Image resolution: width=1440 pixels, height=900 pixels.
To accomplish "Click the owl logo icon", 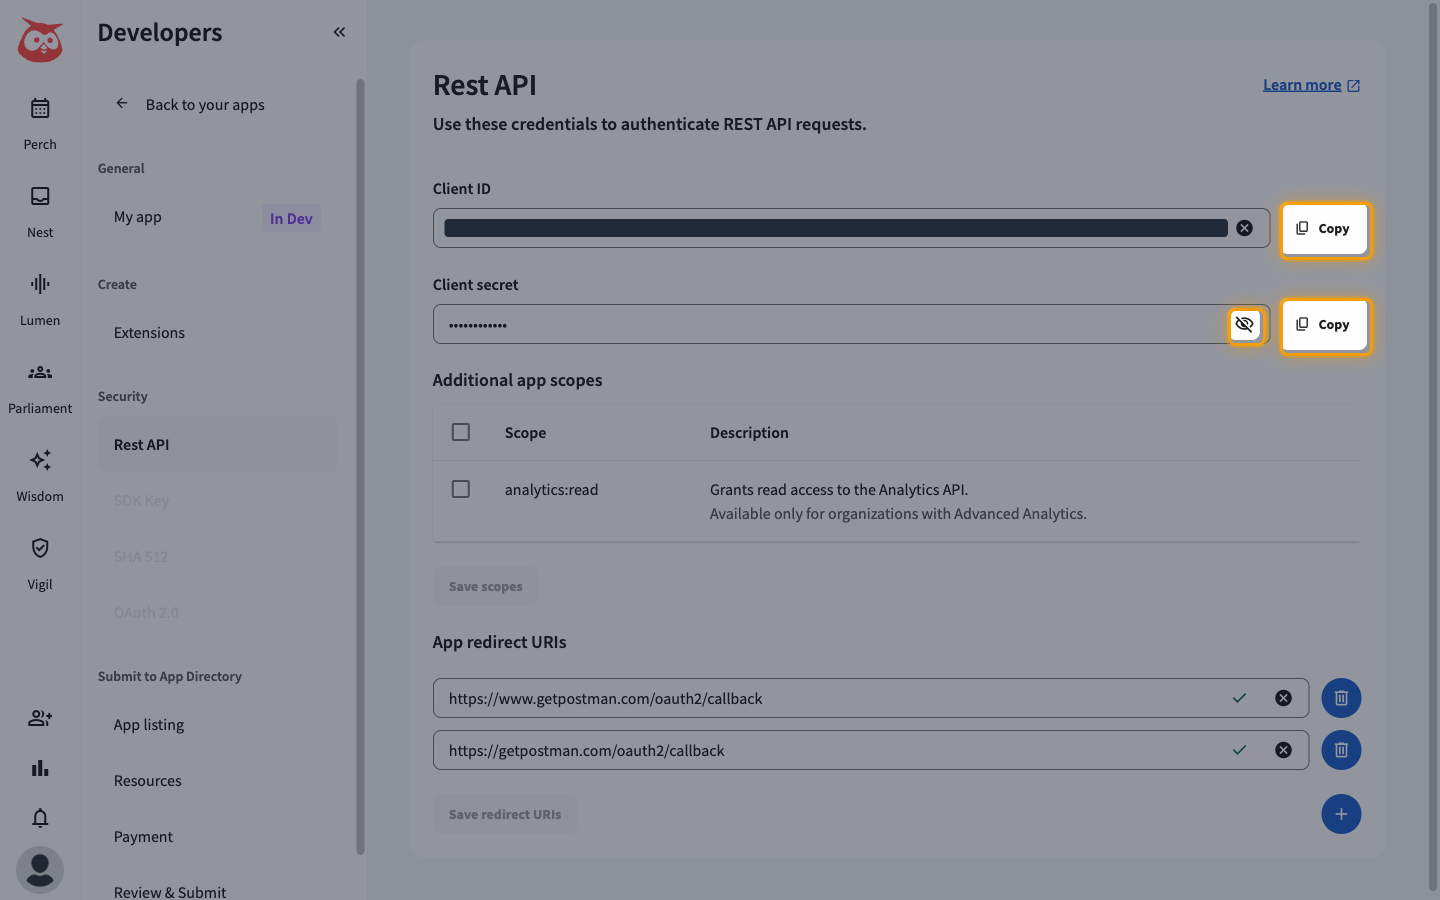I will [40, 40].
